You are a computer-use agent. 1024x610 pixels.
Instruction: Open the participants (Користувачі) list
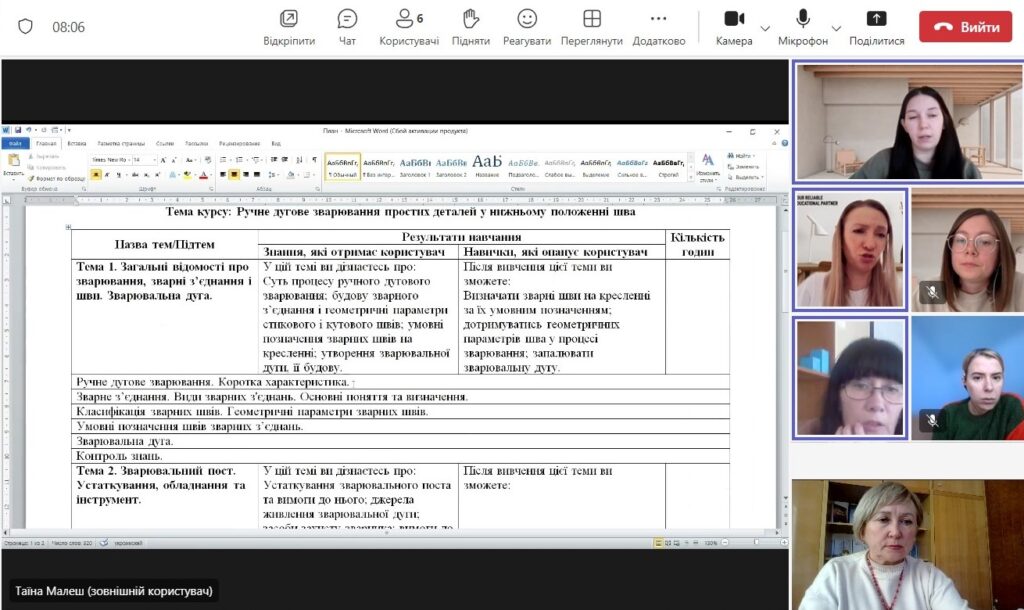[408, 27]
